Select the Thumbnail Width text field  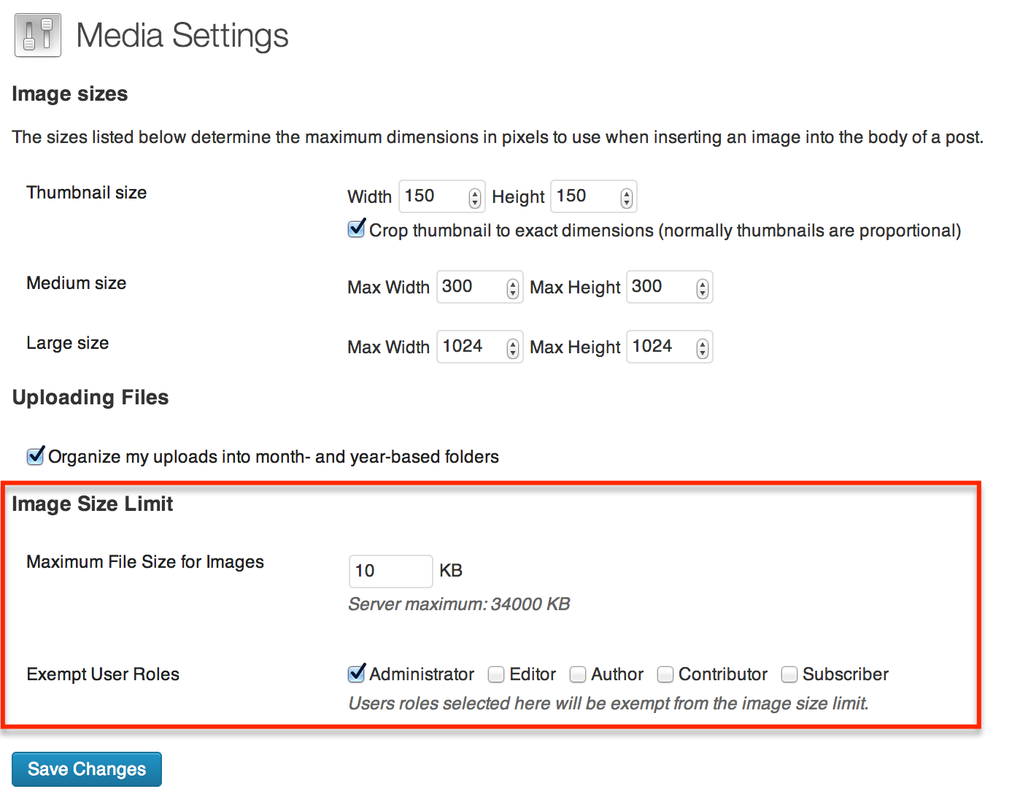tap(430, 196)
